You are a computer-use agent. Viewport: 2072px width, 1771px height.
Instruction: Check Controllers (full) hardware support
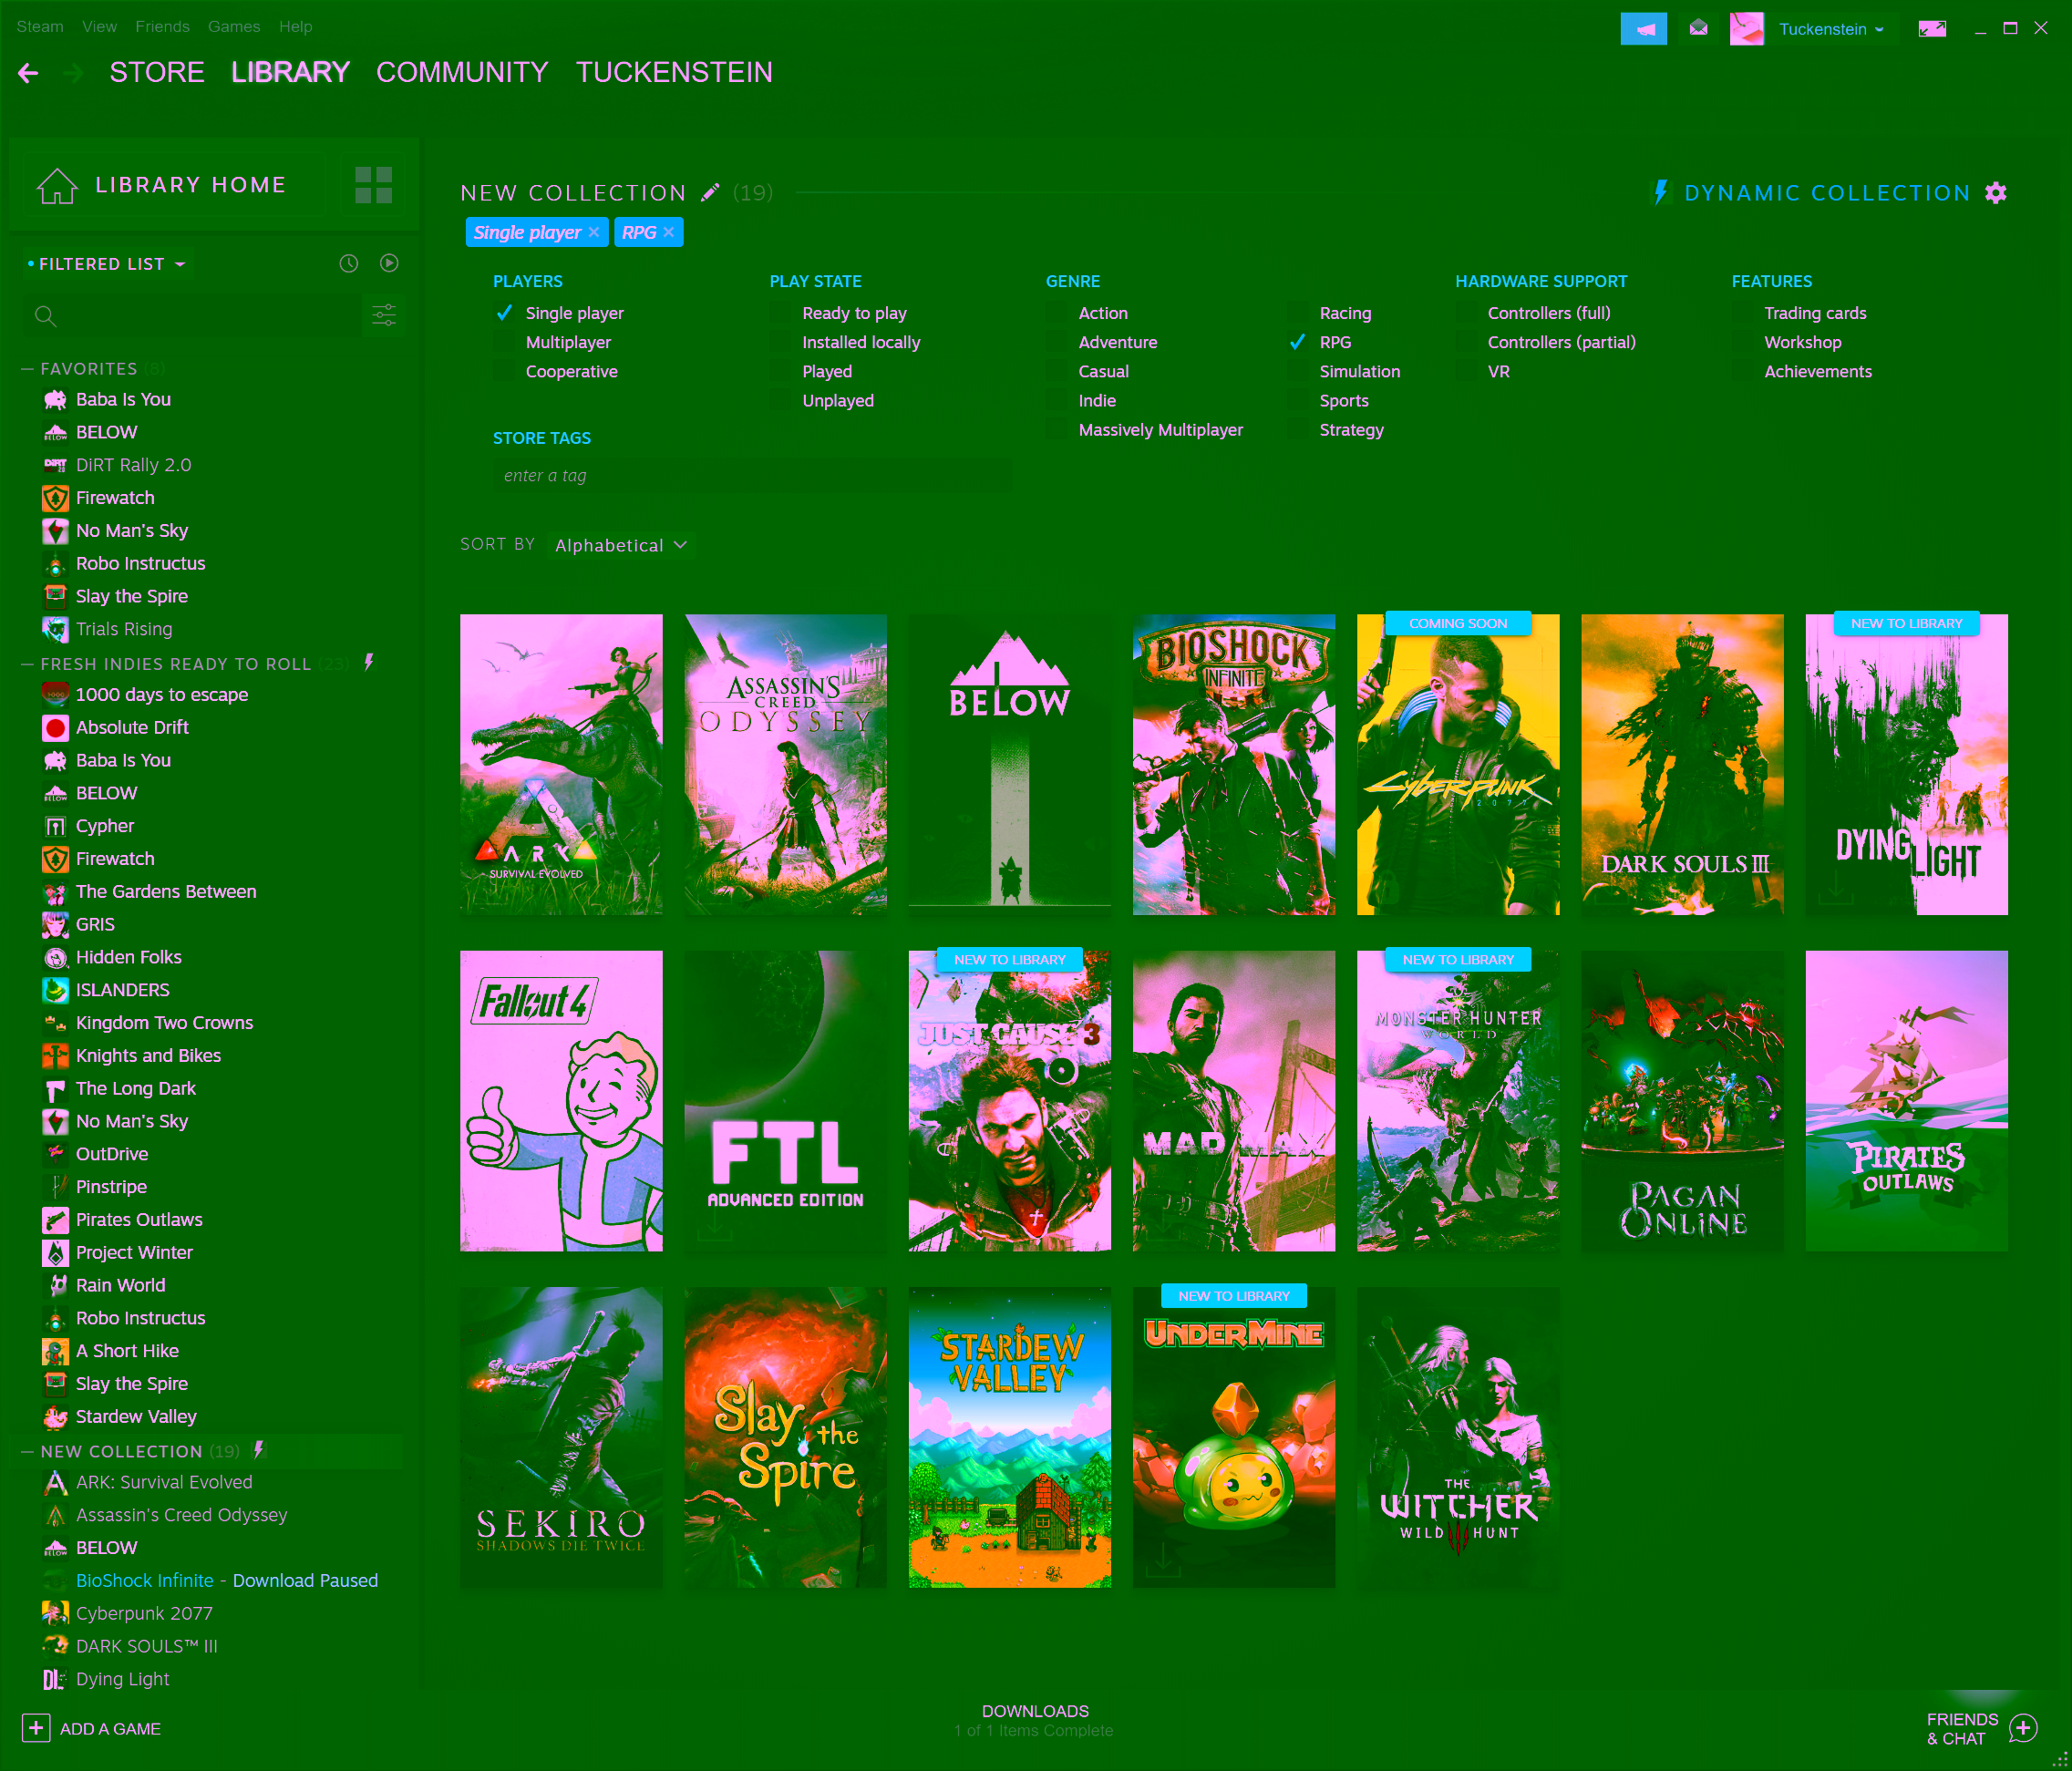pos(1466,313)
